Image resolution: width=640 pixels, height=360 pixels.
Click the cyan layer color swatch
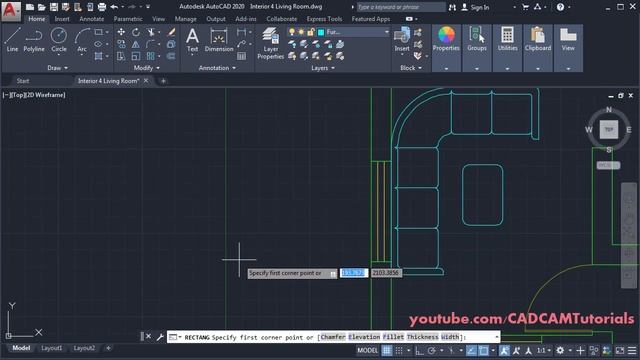[x=321, y=32]
